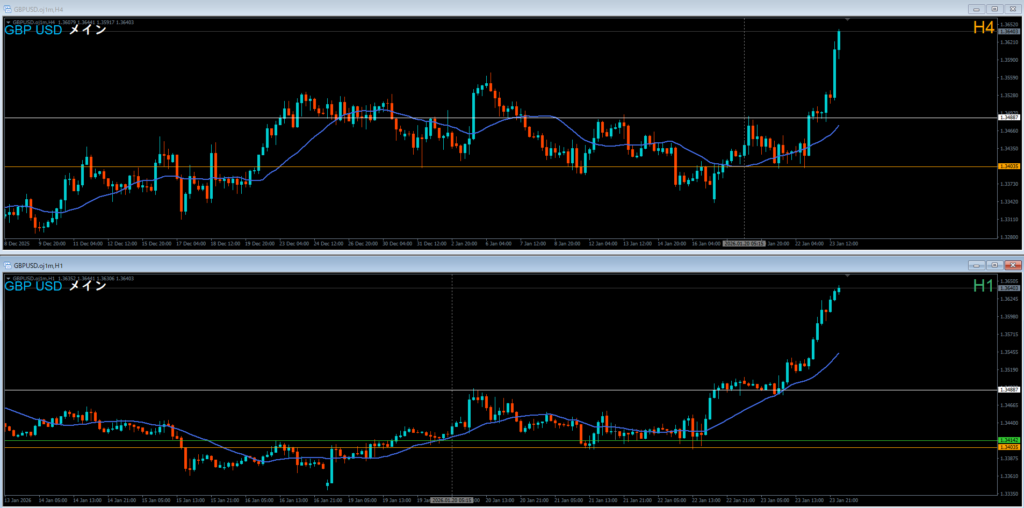Expand the small arrow beside the H1 chart symbol info
1024x508 pixels.
click(x=7, y=278)
